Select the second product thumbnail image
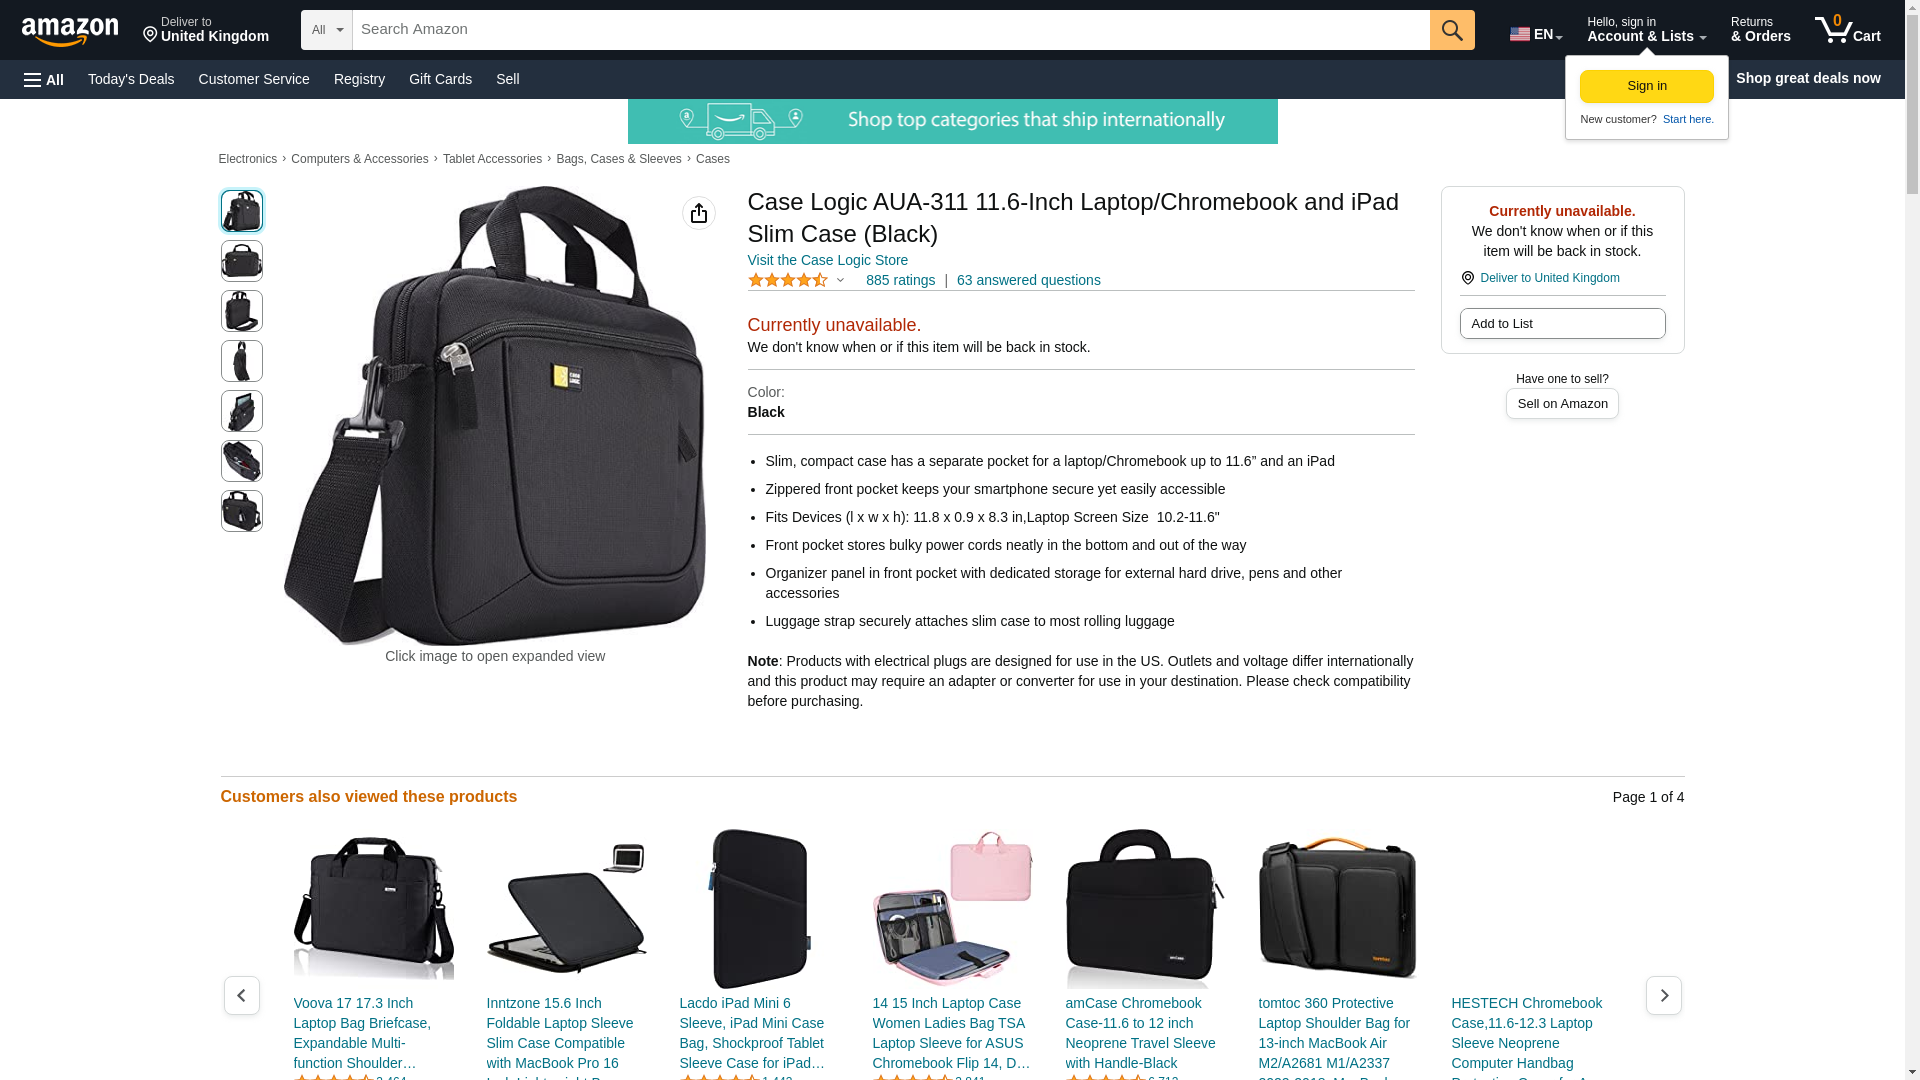 (241, 261)
